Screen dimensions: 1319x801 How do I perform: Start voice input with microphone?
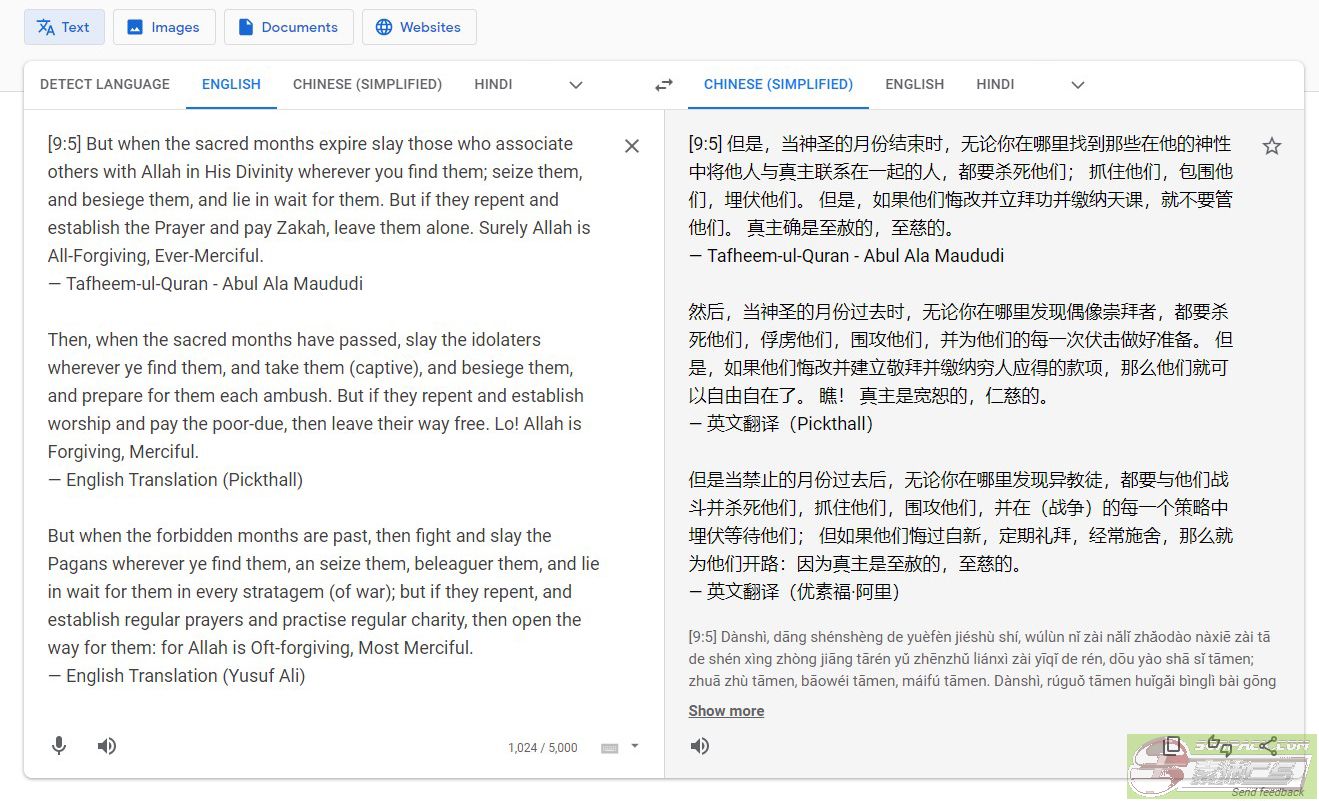point(59,746)
